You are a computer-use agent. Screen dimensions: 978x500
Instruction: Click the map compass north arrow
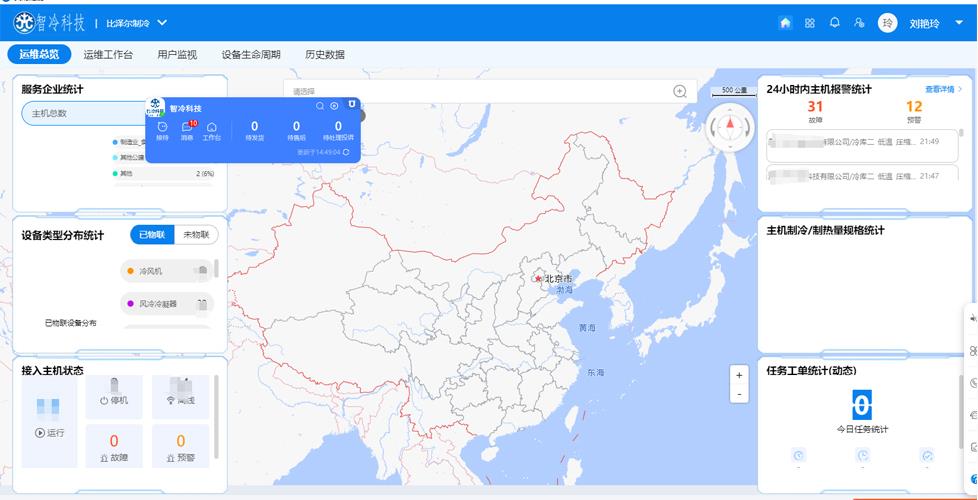pos(730,125)
